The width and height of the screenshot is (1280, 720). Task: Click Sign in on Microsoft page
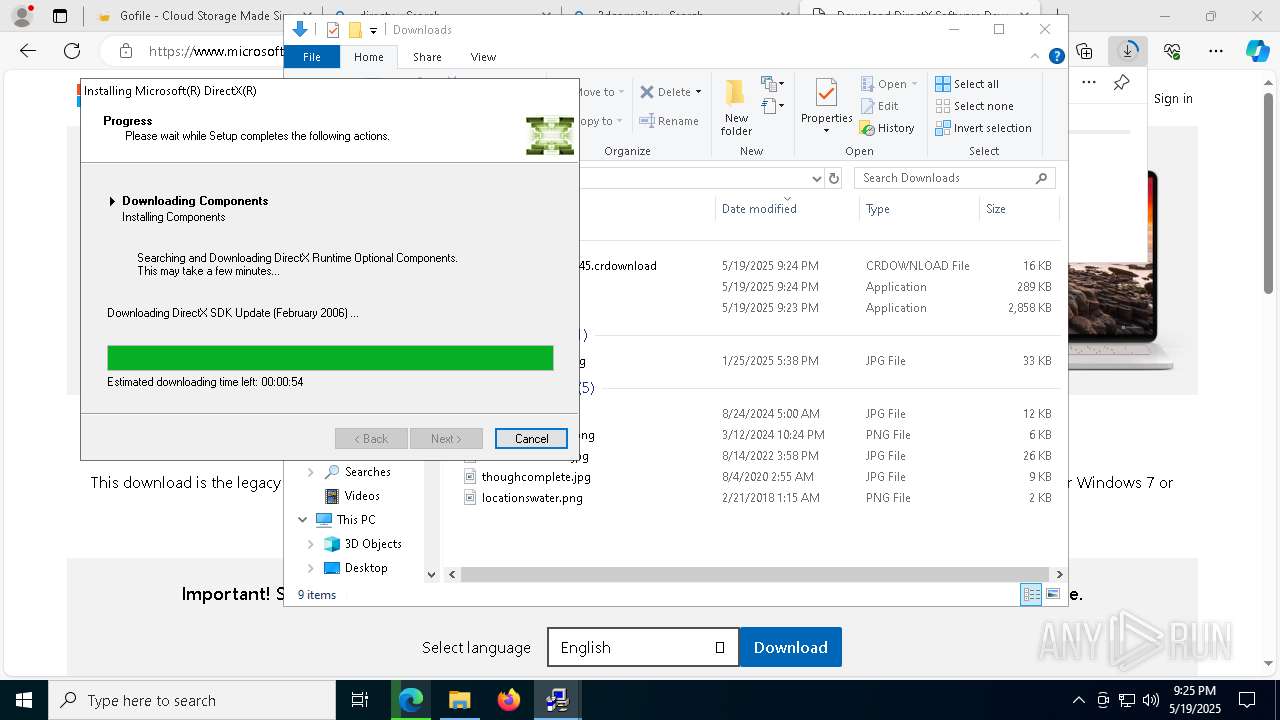click(x=1173, y=98)
